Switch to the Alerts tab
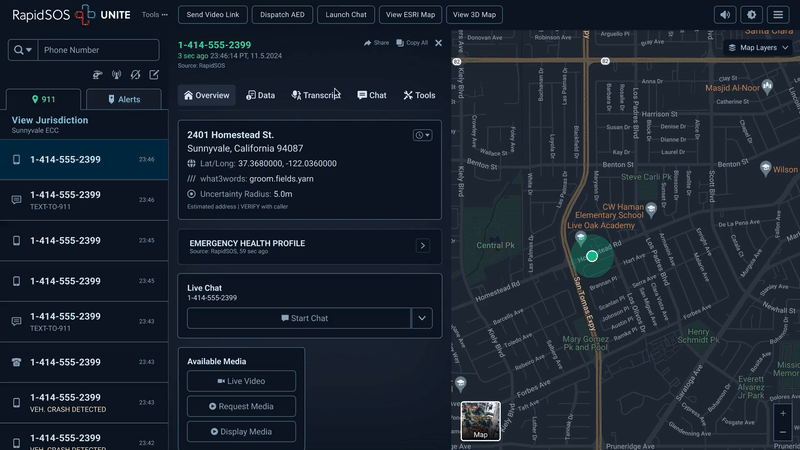 pyautogui.click(x=124, y=99)
